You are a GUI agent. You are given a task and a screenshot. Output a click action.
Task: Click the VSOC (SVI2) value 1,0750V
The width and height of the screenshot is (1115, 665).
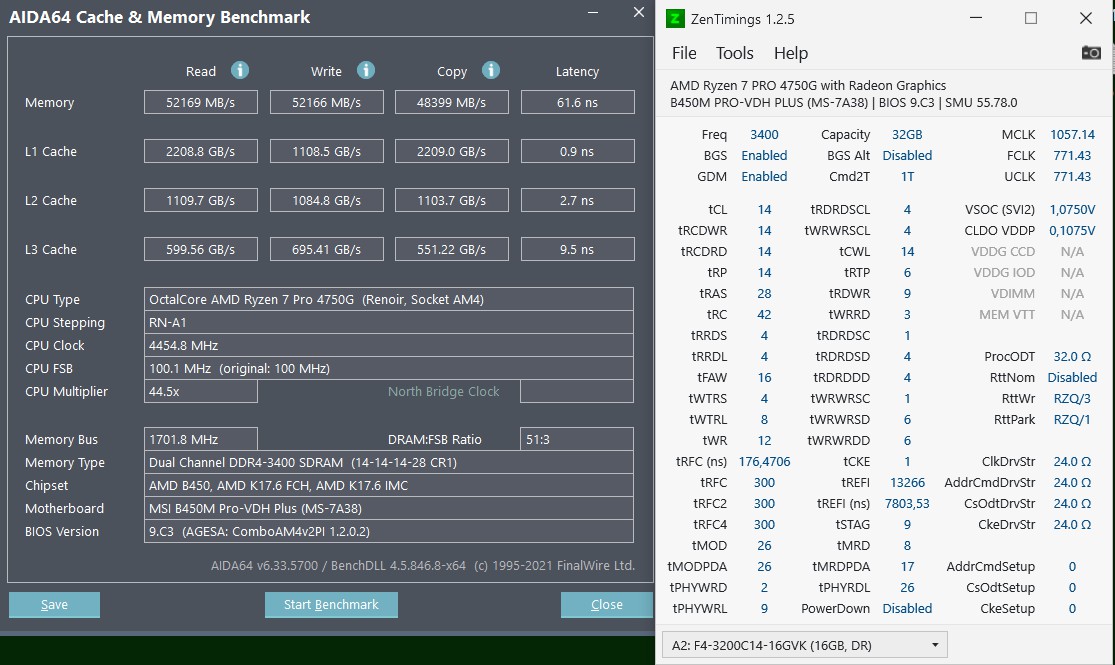[x=1072, y=210]
